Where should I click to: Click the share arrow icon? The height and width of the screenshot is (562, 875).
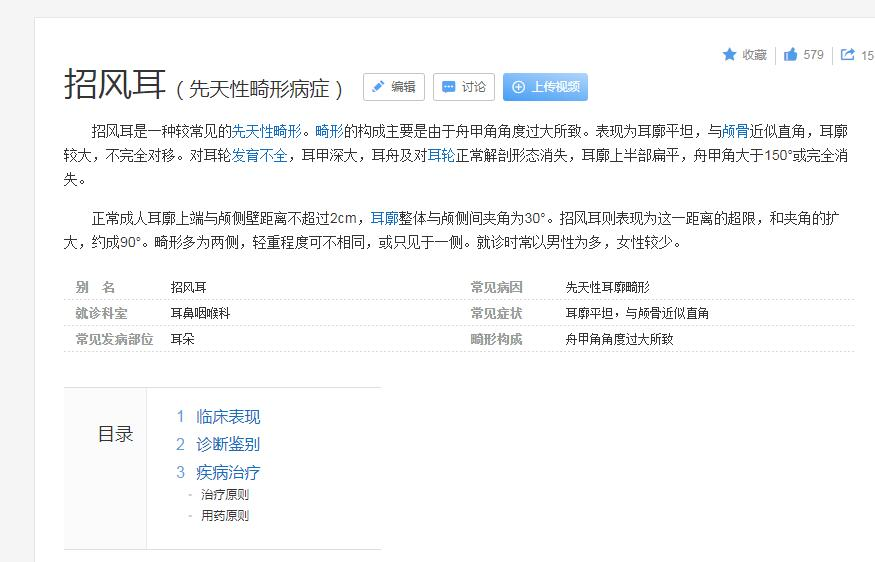[848, 54]
